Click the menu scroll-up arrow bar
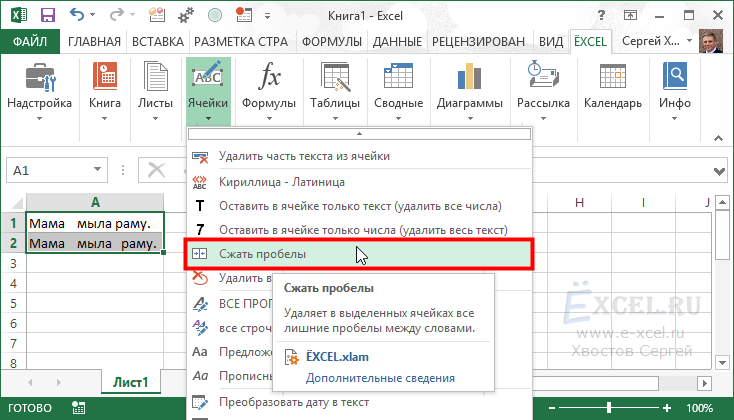The height and width of the screenshot is (420, 734). tap(359, 134)
